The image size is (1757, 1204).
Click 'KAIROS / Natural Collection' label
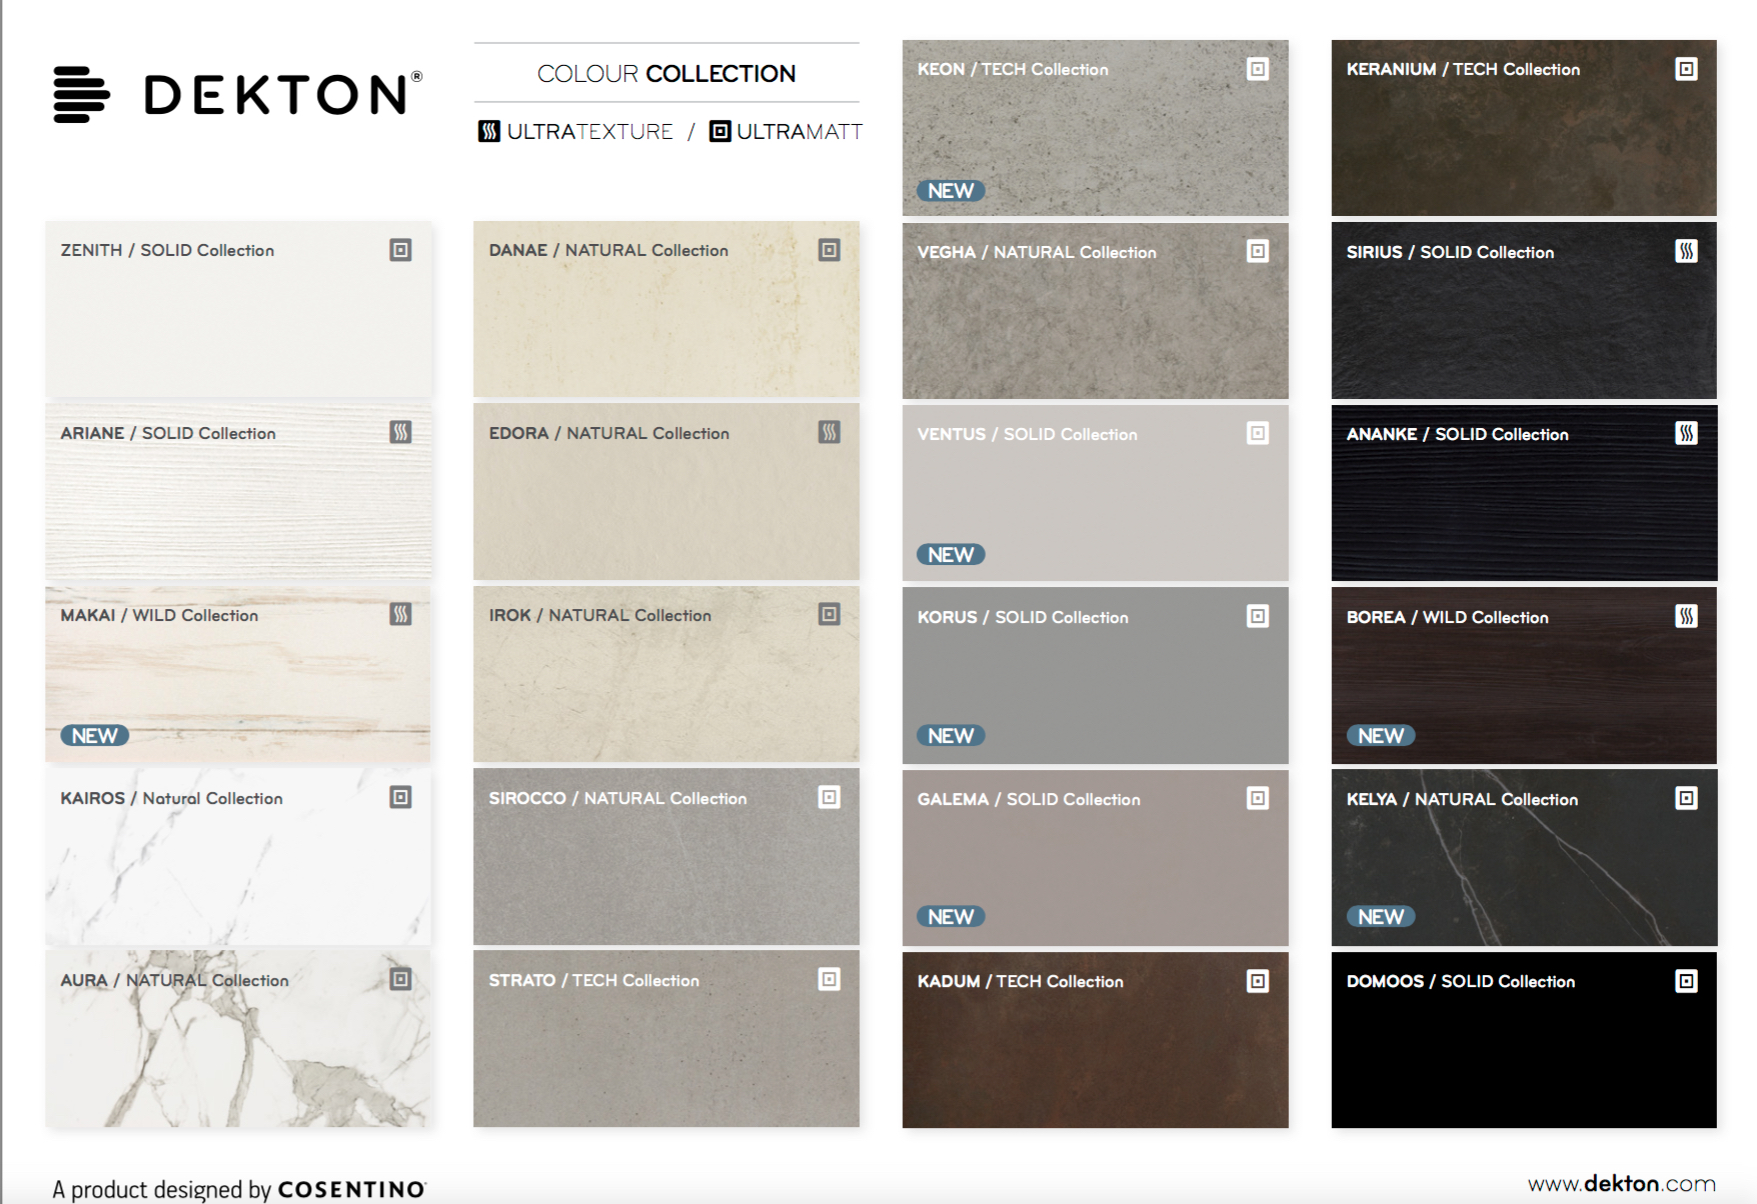[171, 798]
